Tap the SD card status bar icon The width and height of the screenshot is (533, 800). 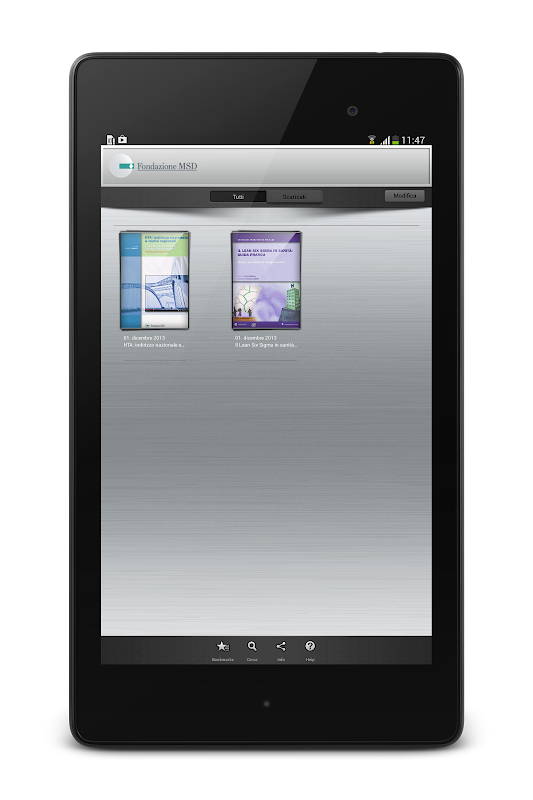point(110,139)
